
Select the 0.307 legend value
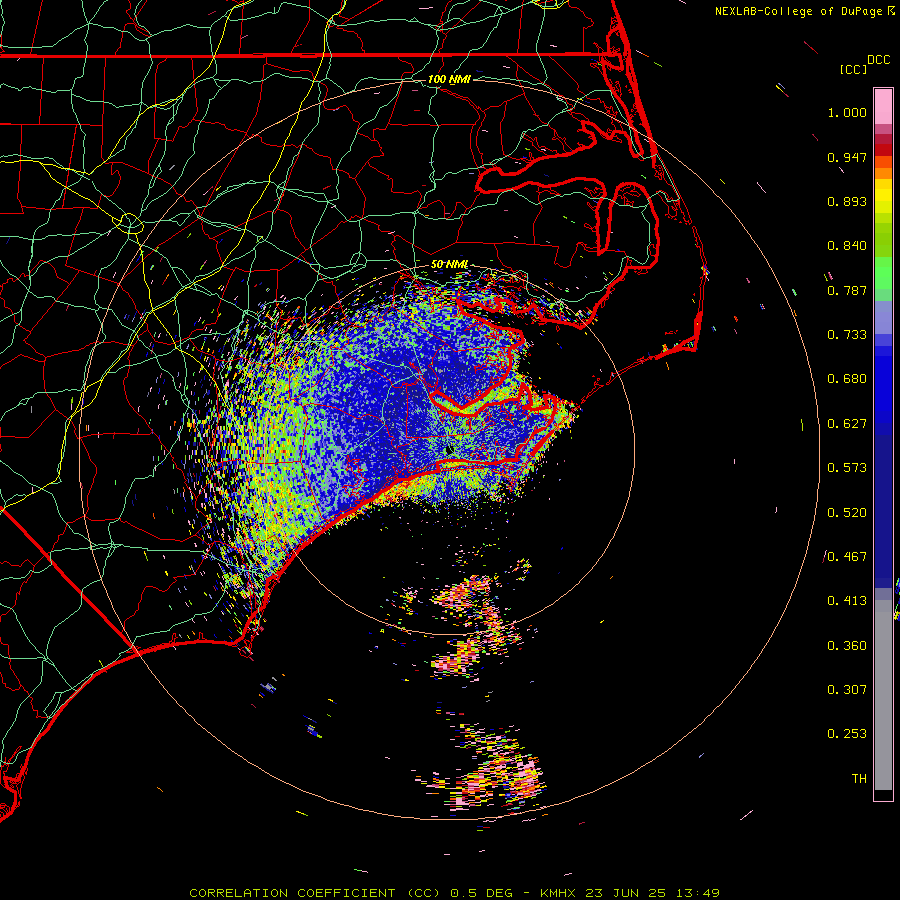[847, 690]
